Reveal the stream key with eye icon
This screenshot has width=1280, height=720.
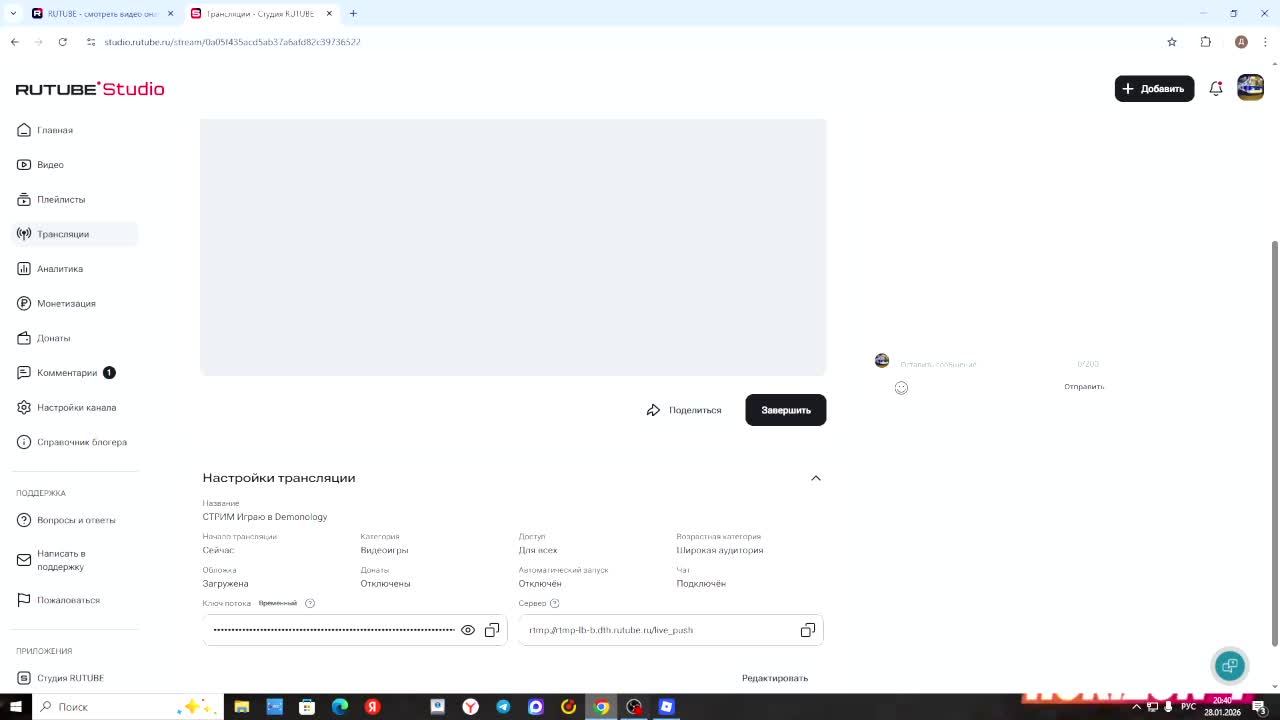tap(467, 630)
